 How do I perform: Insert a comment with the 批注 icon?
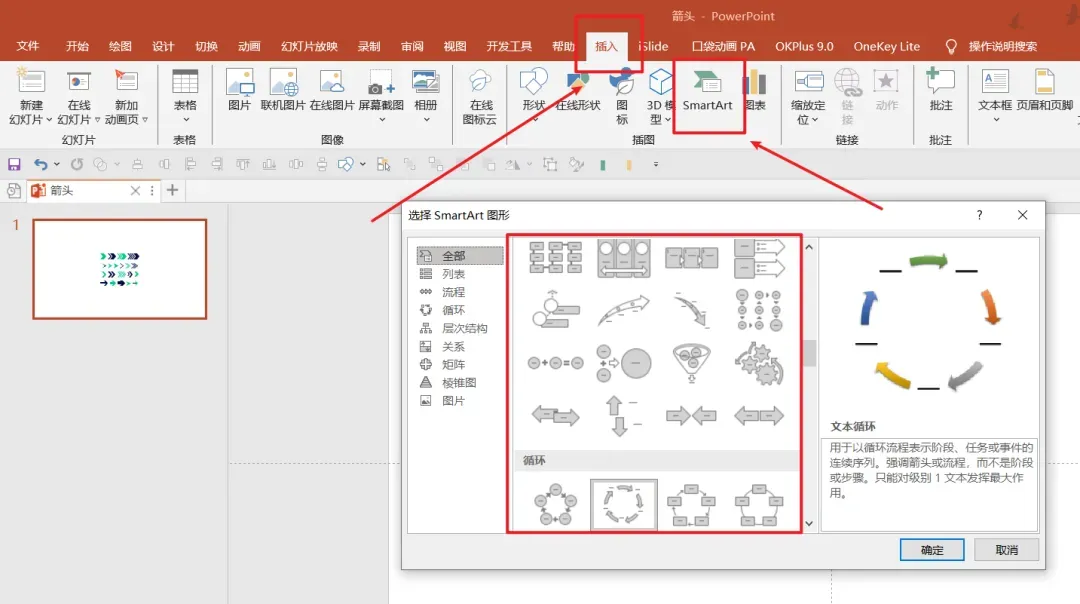940,83
